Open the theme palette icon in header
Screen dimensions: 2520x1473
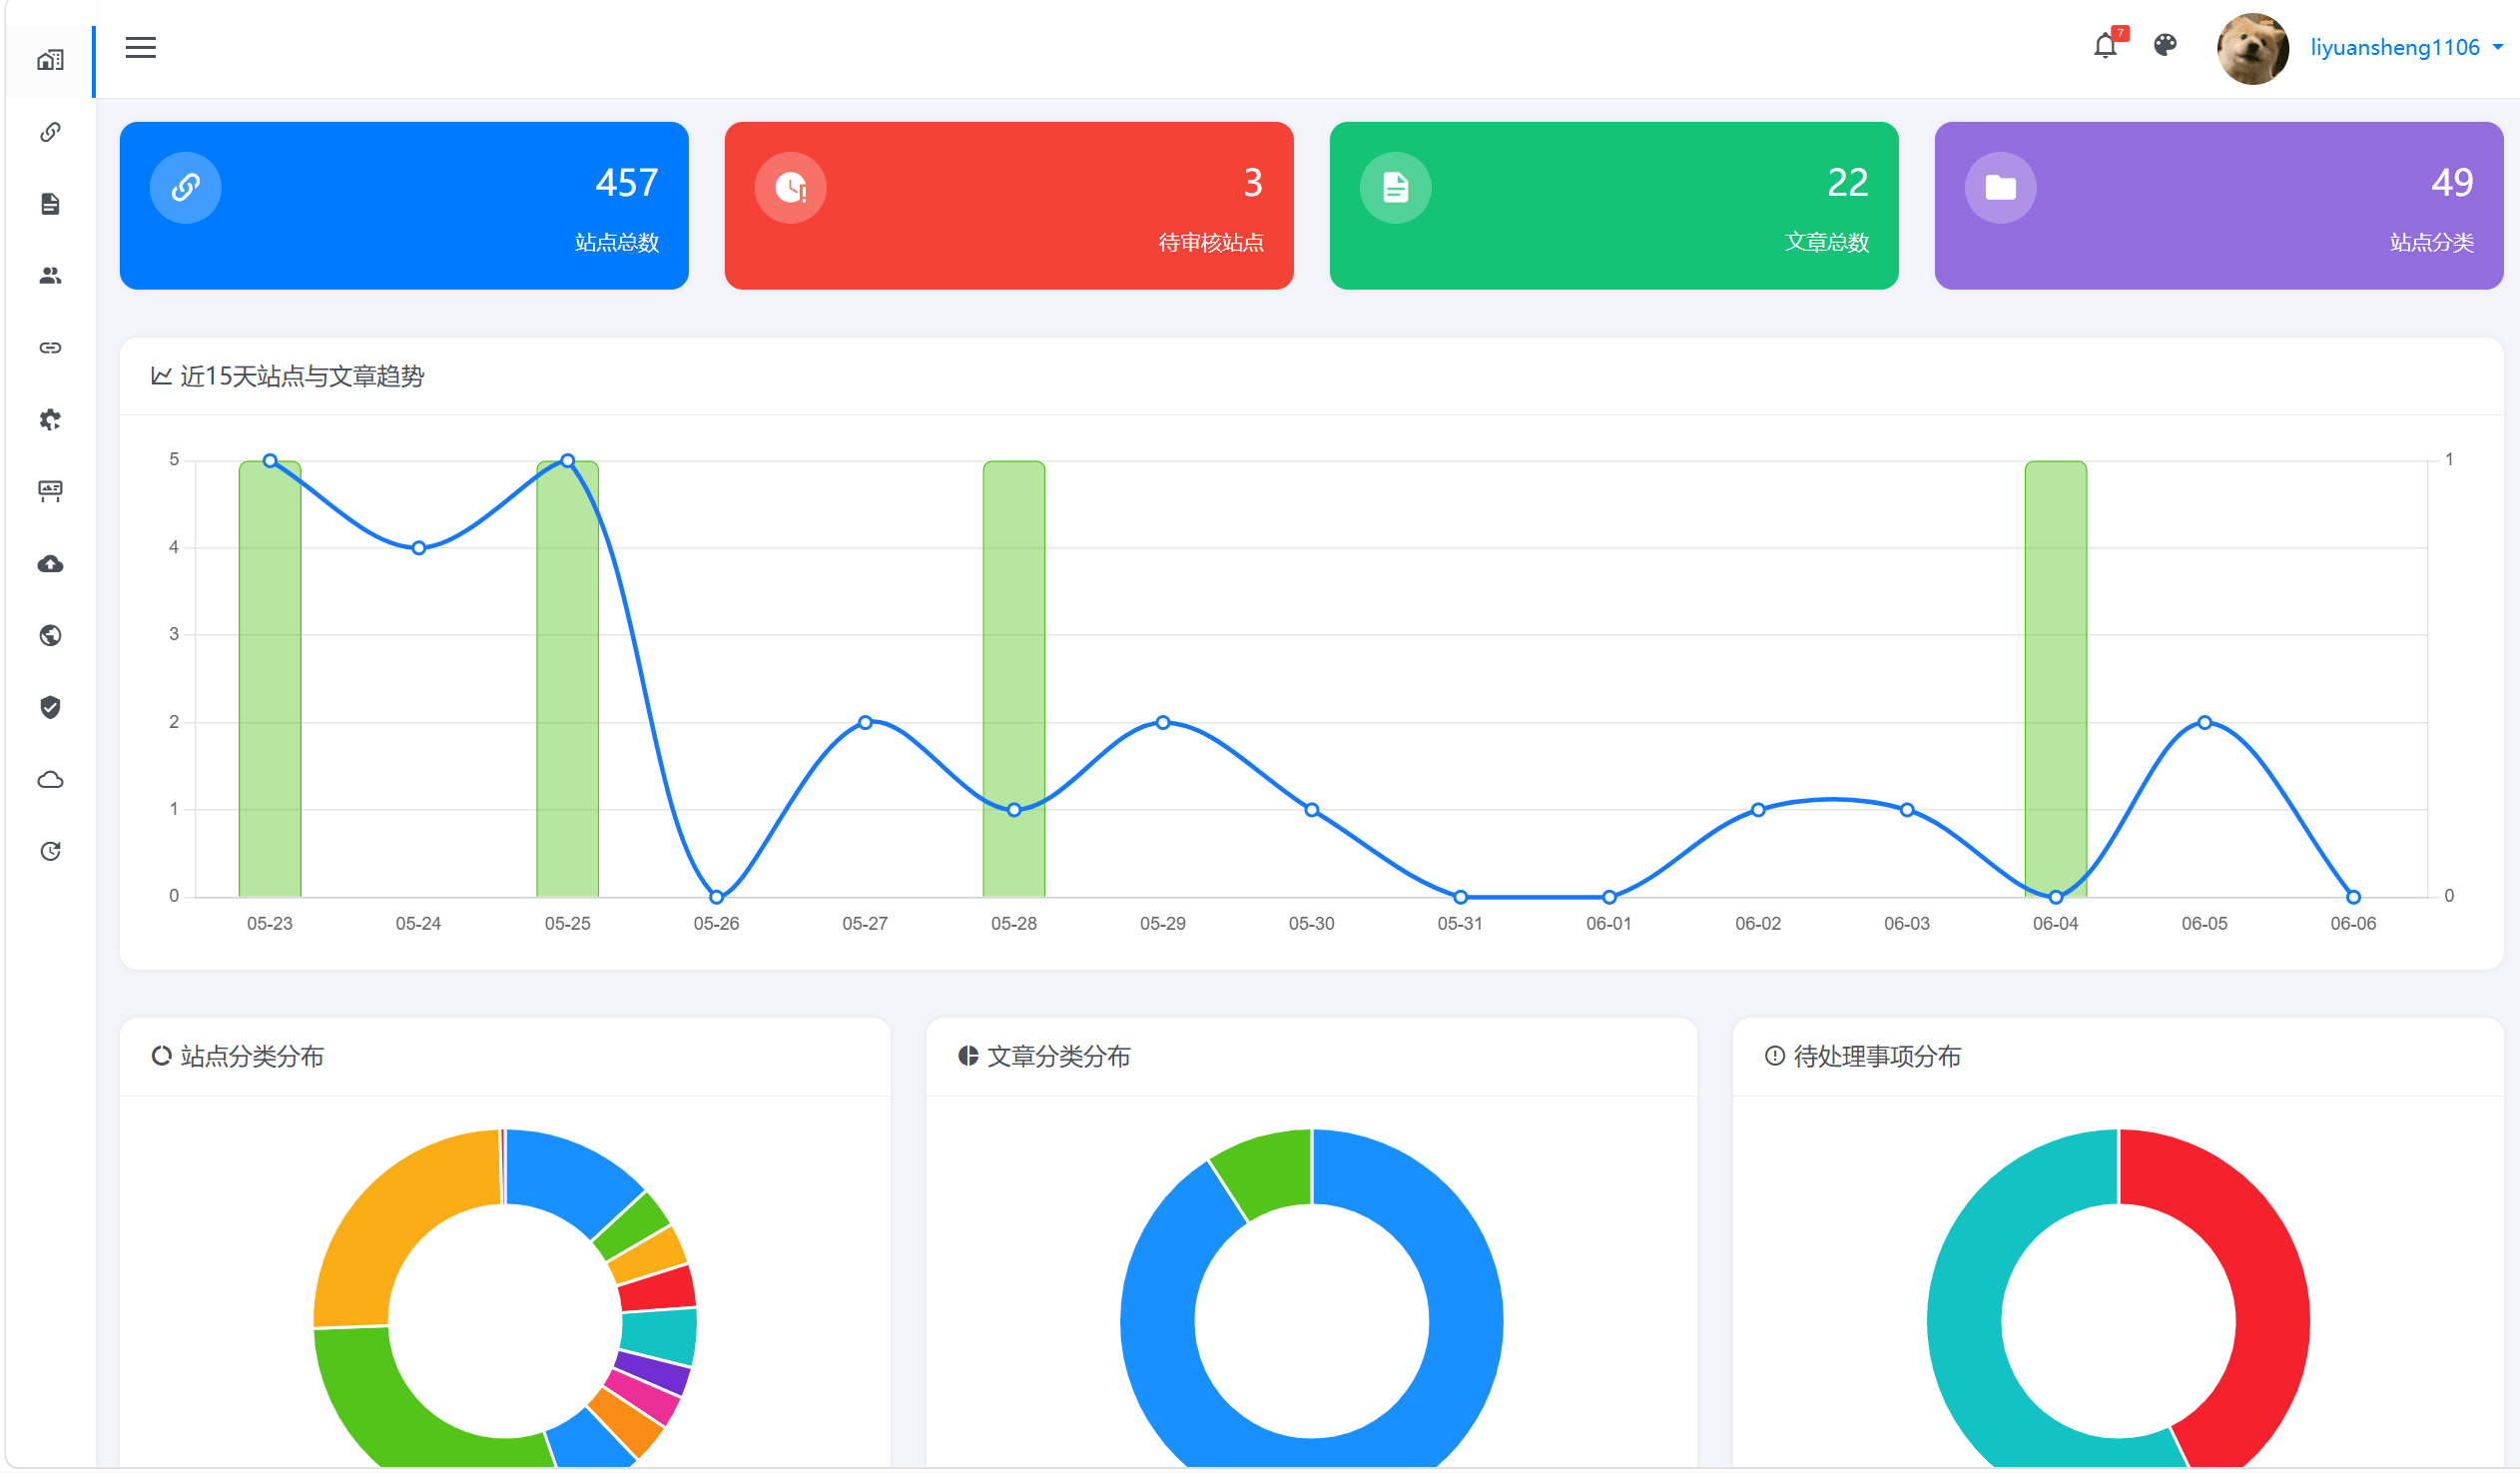click(2165, 45)
